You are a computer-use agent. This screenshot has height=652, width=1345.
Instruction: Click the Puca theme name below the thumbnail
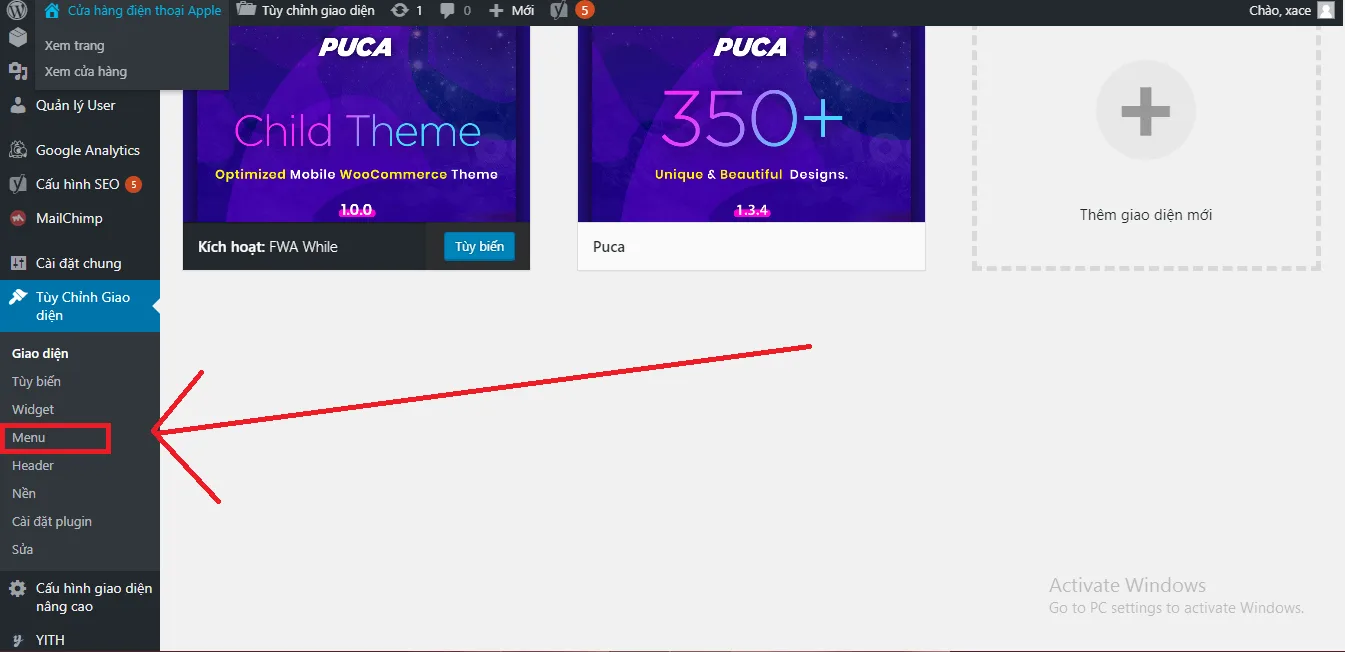coord(609,247)
